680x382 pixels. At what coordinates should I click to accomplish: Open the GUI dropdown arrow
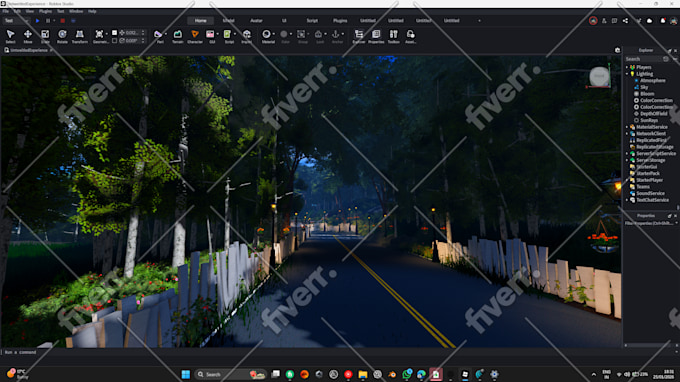217,34
